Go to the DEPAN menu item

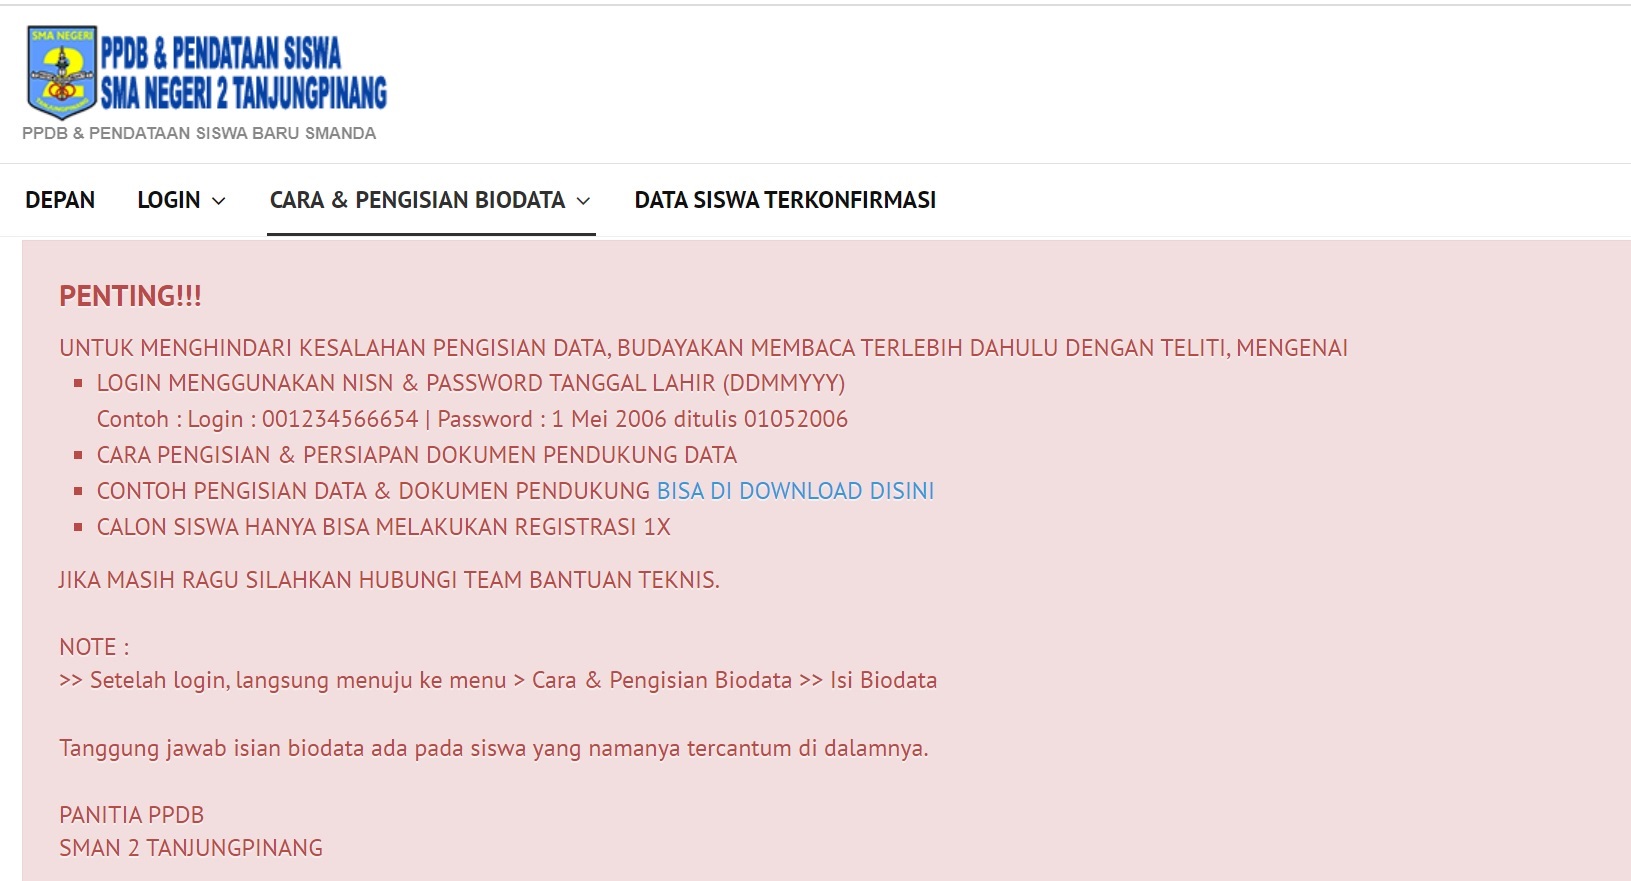coord(60,200)
